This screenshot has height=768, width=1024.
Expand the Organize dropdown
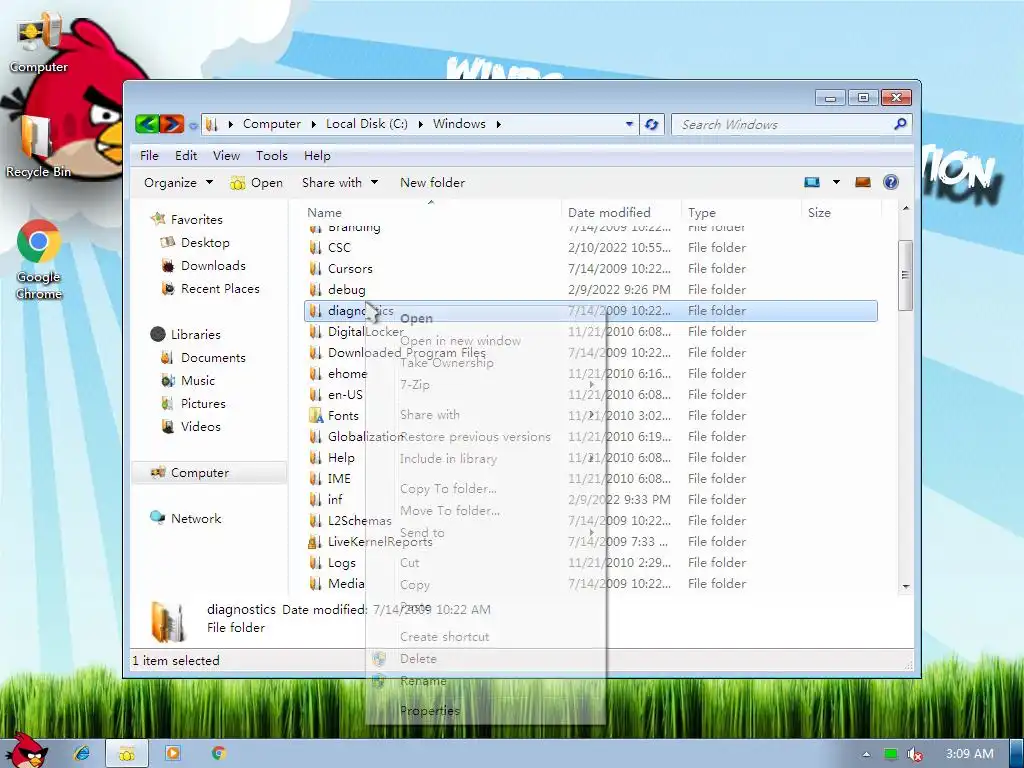coord(178,182)
